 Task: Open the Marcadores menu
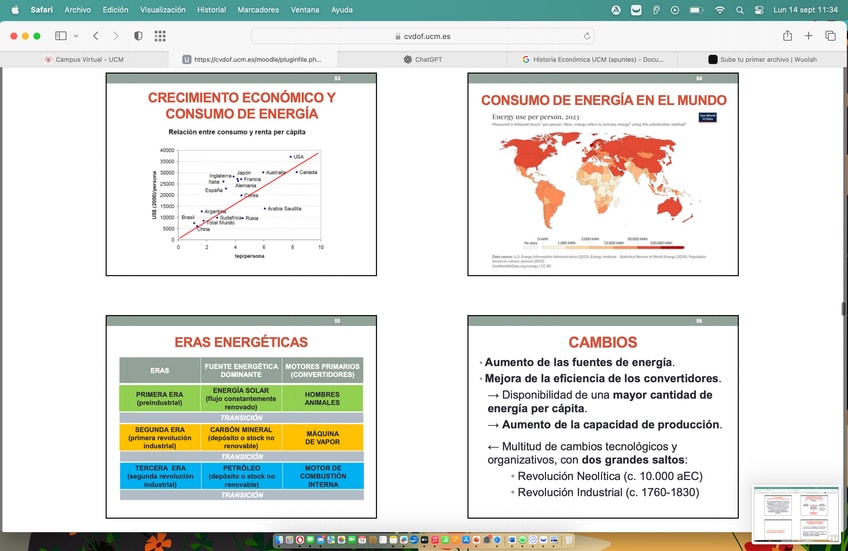tap(258, 10)
